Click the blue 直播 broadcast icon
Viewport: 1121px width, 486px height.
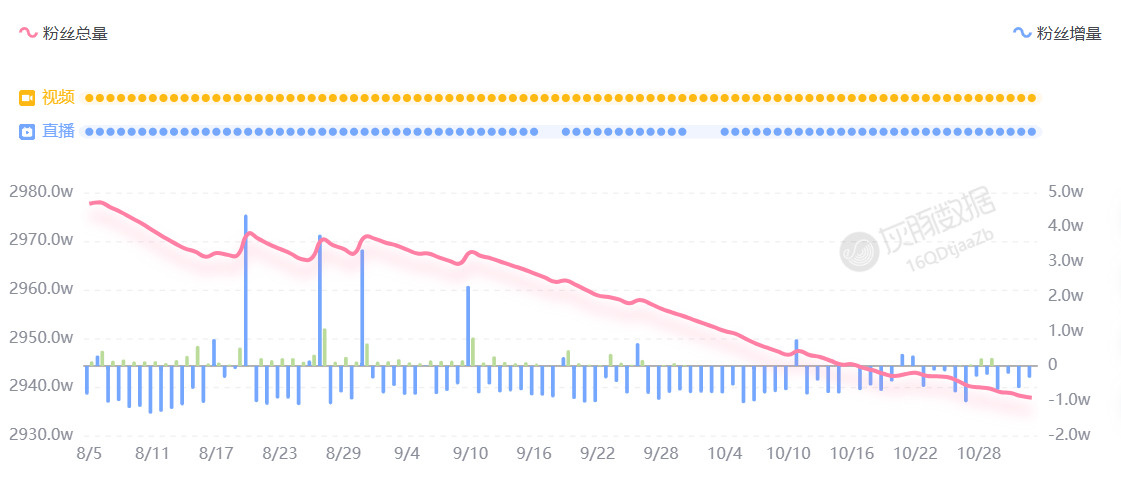pyautogui.click(x=27, y=131)
